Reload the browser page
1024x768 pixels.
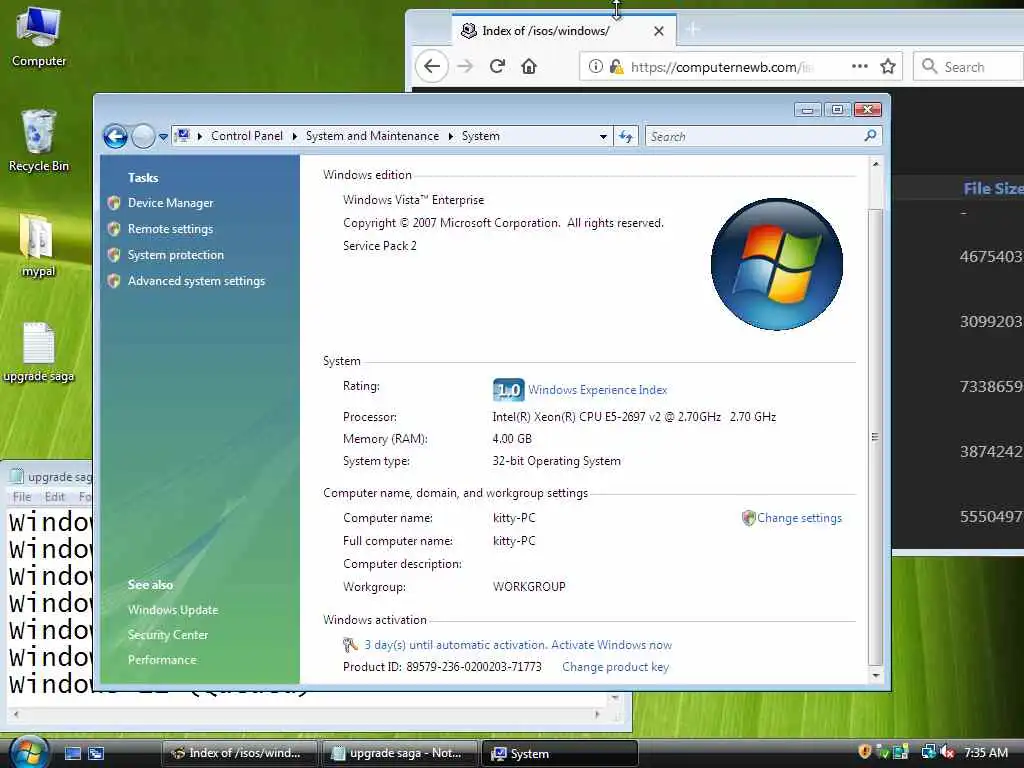point(497,66)
